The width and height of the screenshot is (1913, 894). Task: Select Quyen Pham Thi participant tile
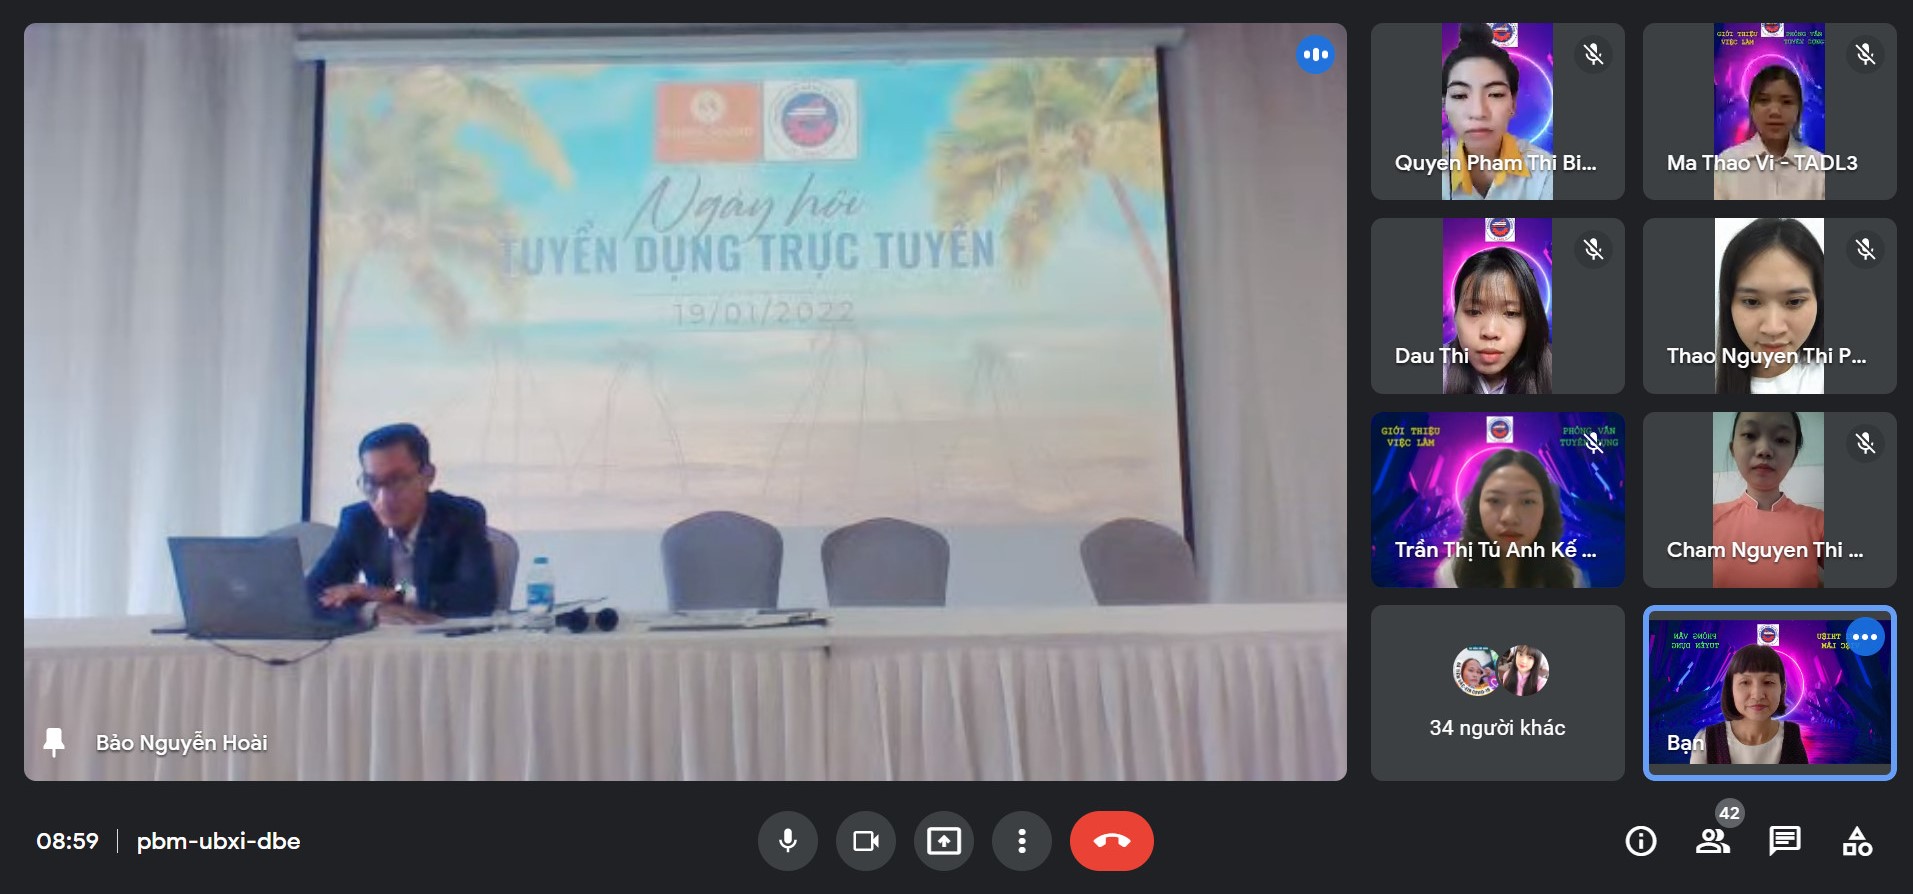(1497, 111)
